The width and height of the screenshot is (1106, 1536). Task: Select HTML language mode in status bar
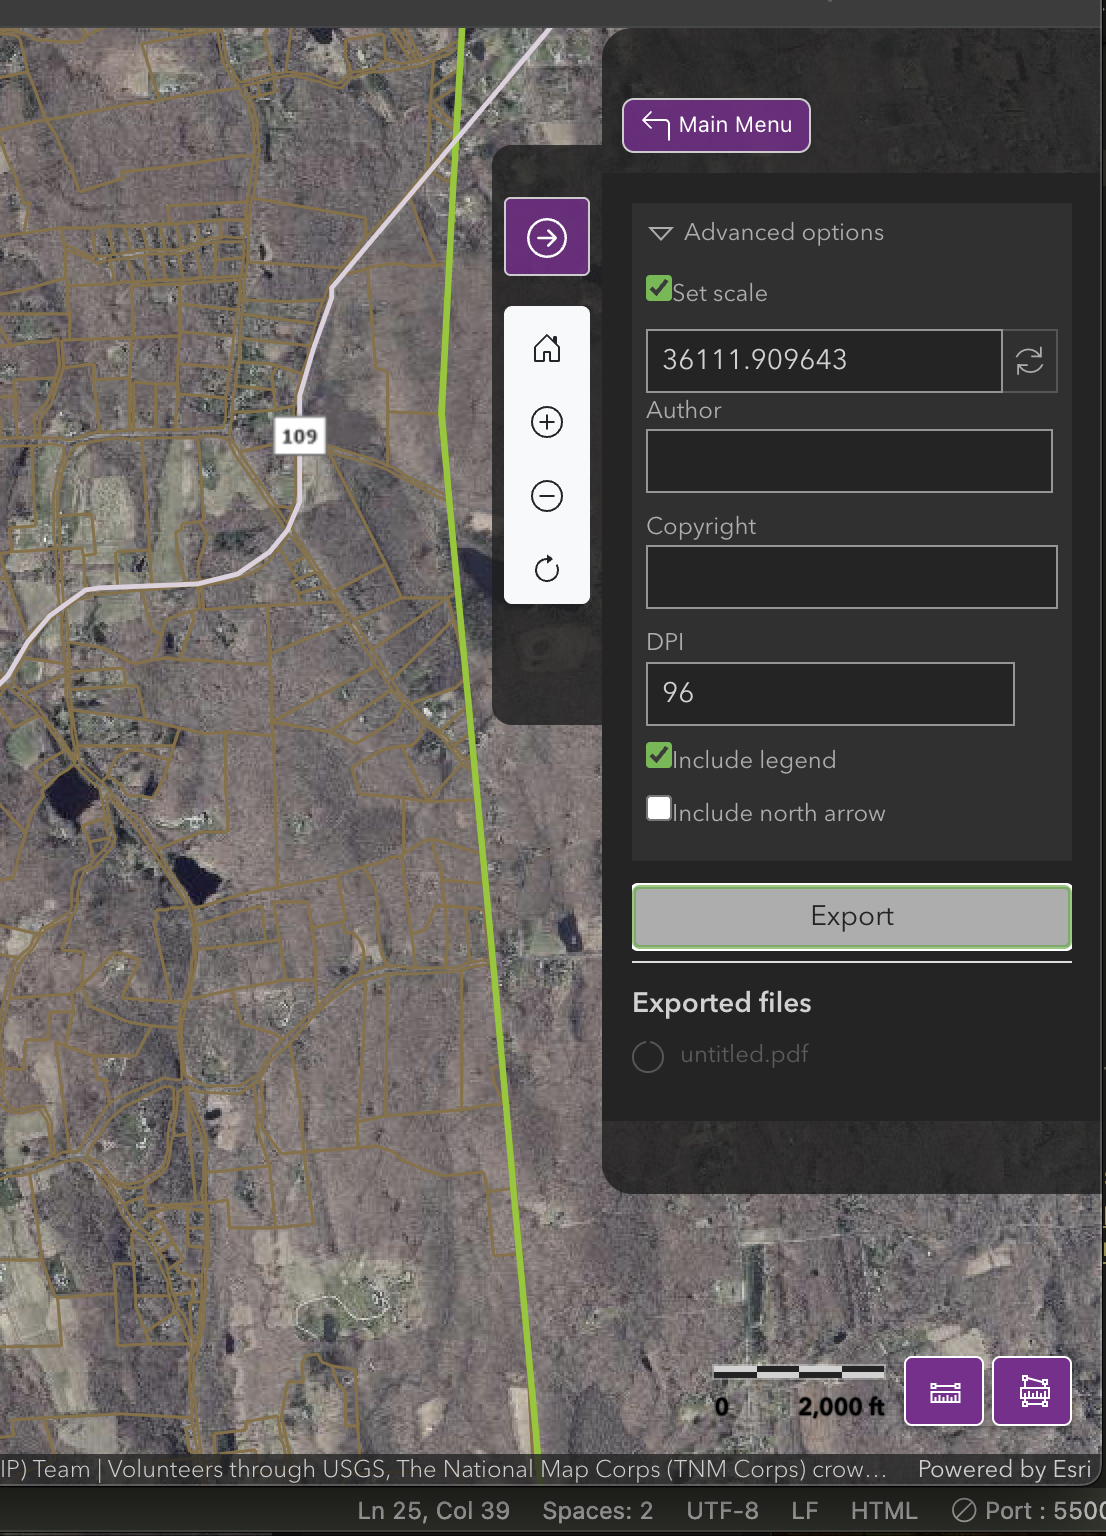click(883, 1510)
